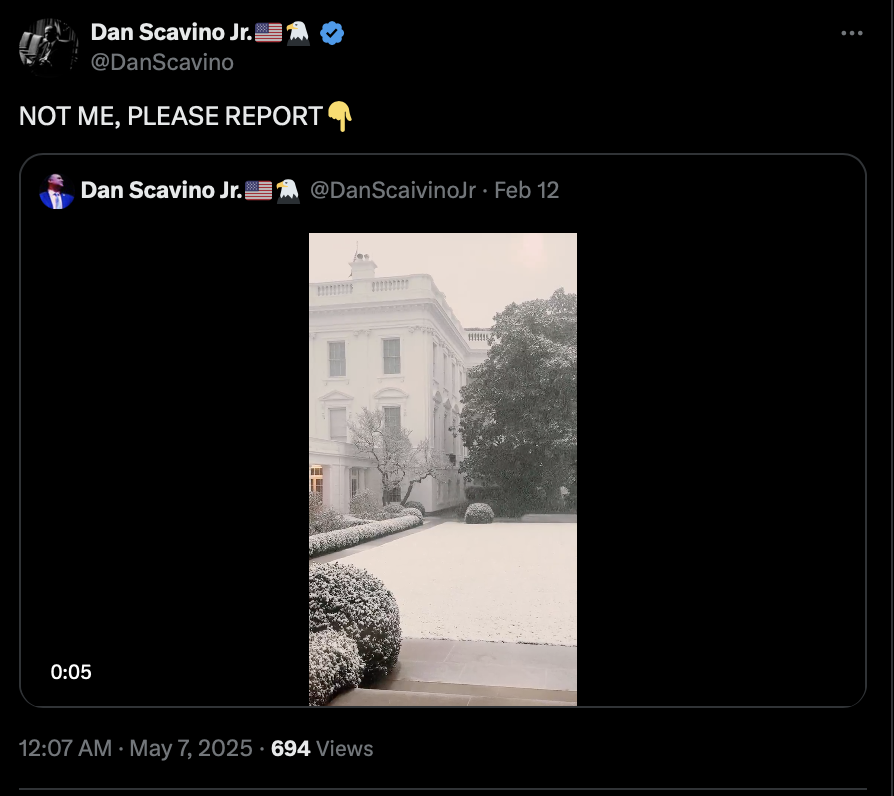Viewport: 894px width, 796px height.
Task: Open the @DanScaivinoJr handle in quoted post
Action: 393,190
